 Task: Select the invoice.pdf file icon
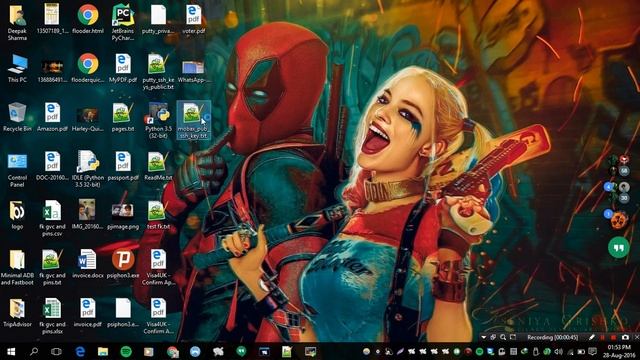pyautogui.click(x=88, y=309)
